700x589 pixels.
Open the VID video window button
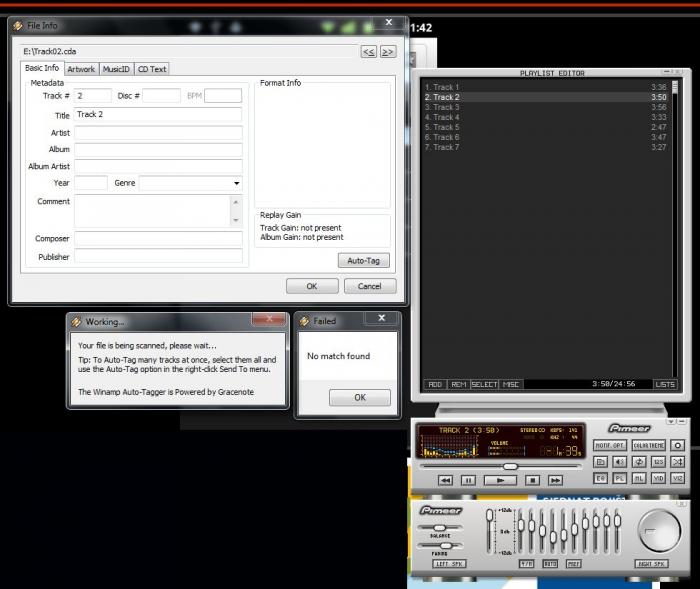(x=658, y=479)
